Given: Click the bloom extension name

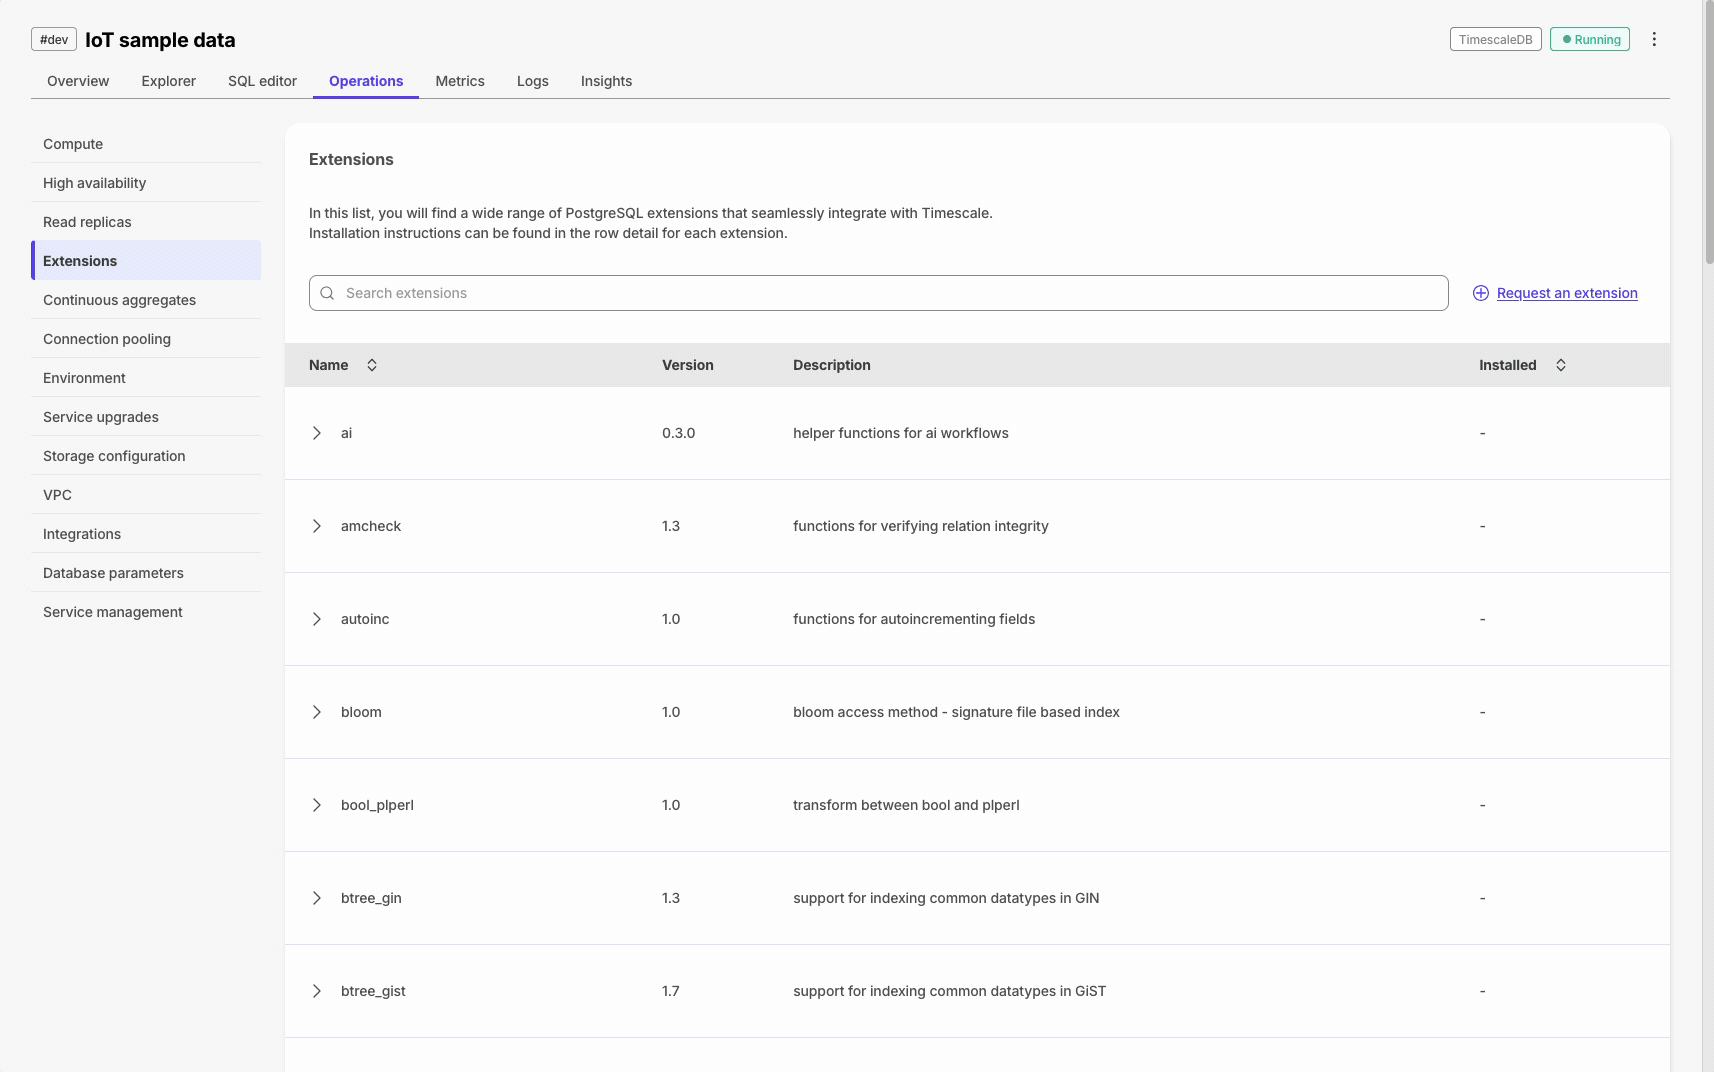Looking at the screenshot, I should click(361, 712).
